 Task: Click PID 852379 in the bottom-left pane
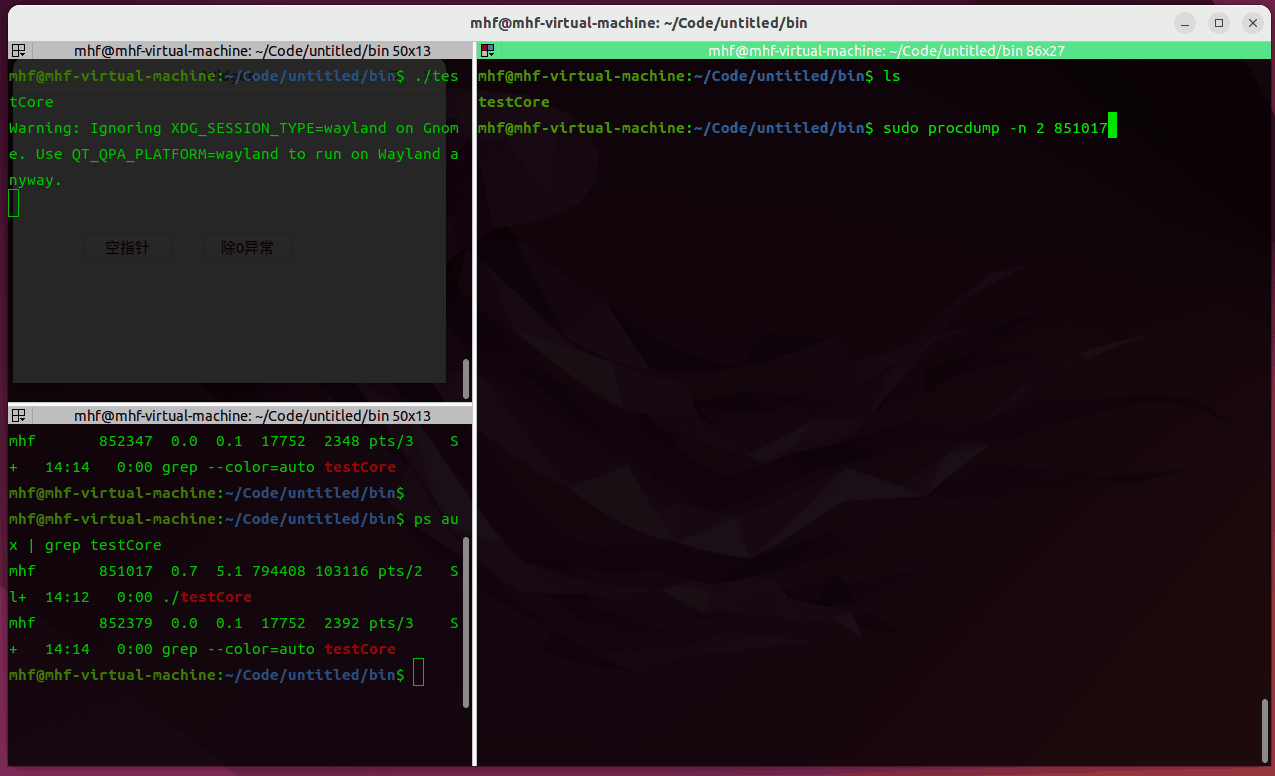(126, 623)
